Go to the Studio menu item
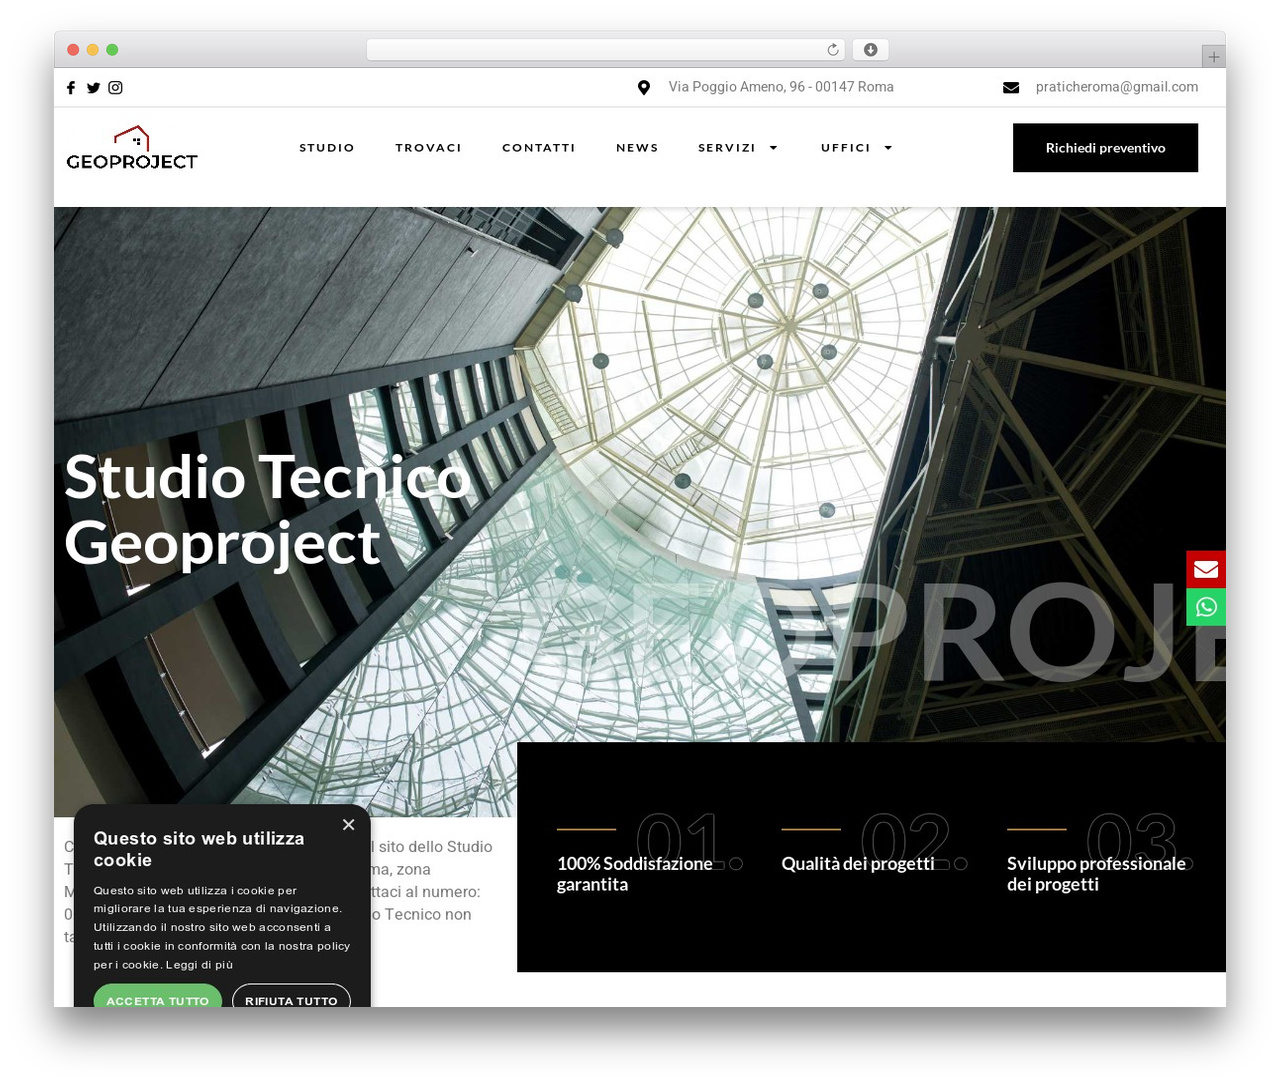Image resolution: width=1280 pixels, height=1084 pixels. 327,148
